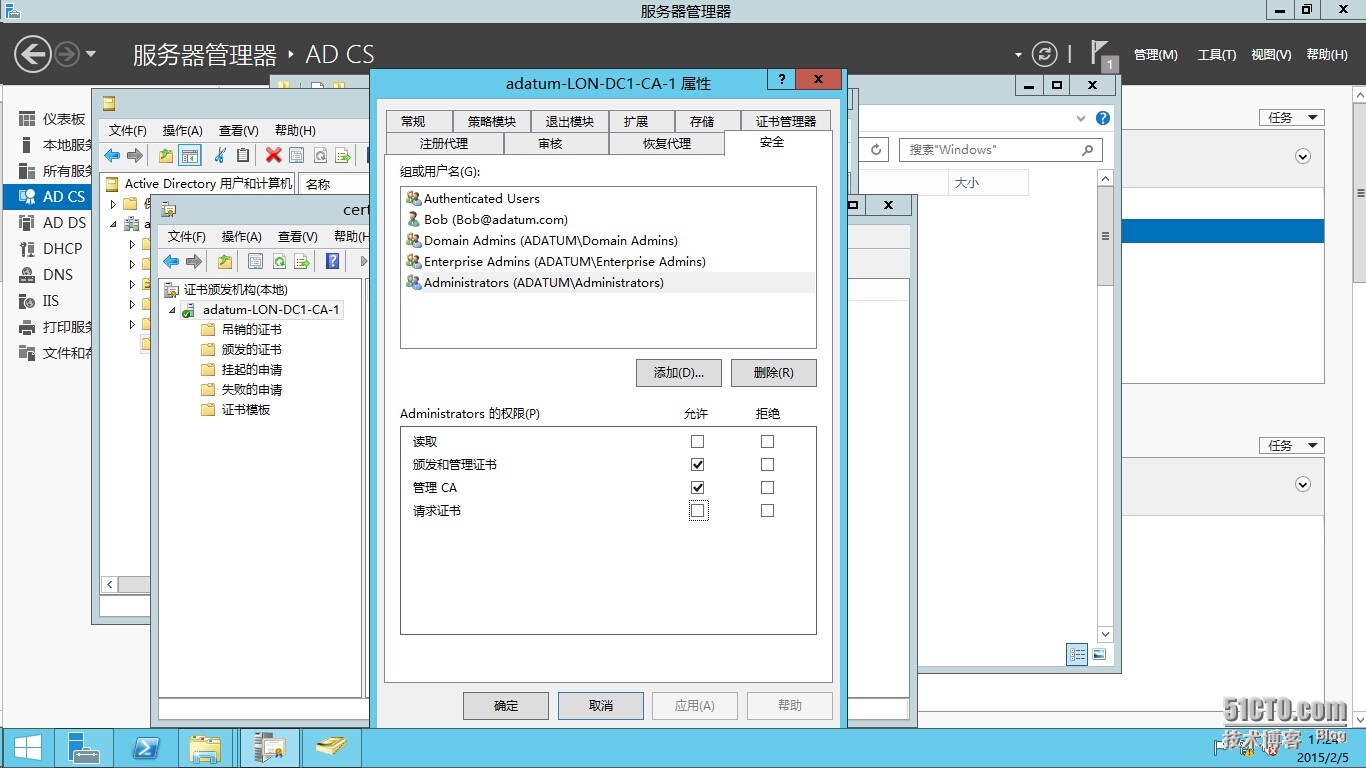Open the Server Manager history dropdown arrow
The width and height of the screenshot is (1366, 768).
coord(91,54)
